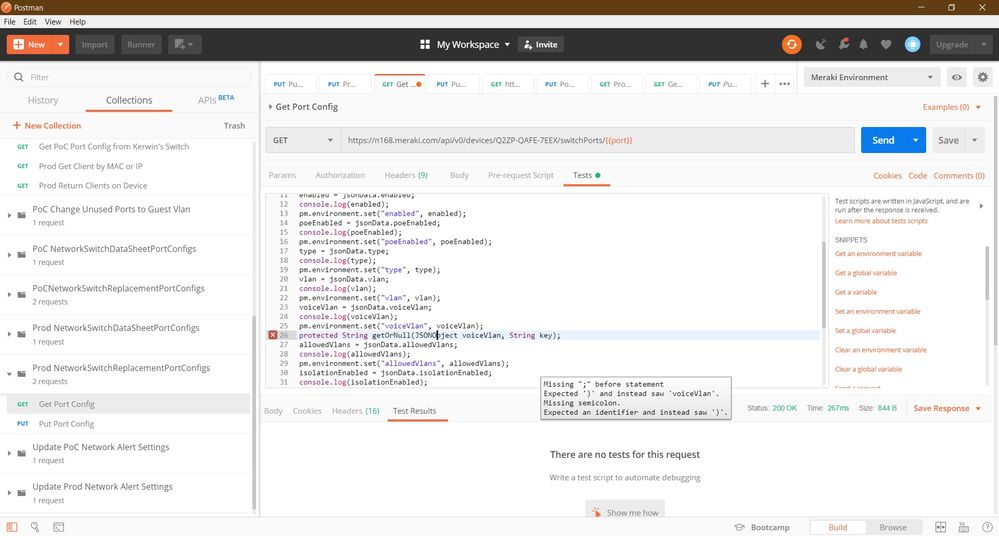
Task: Open the Help menu
Action: (77, 22)
